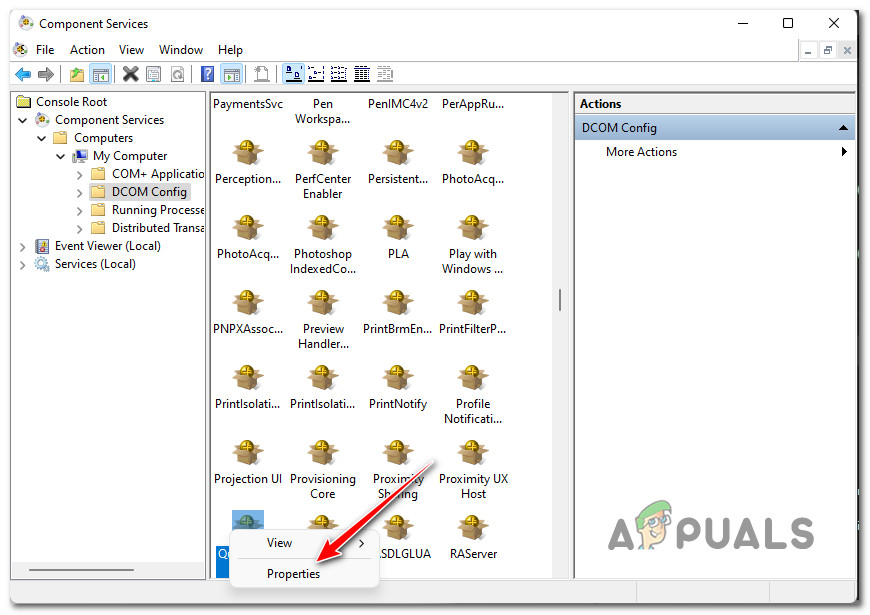Select Console Root in the tree

(x=71, y=102)
